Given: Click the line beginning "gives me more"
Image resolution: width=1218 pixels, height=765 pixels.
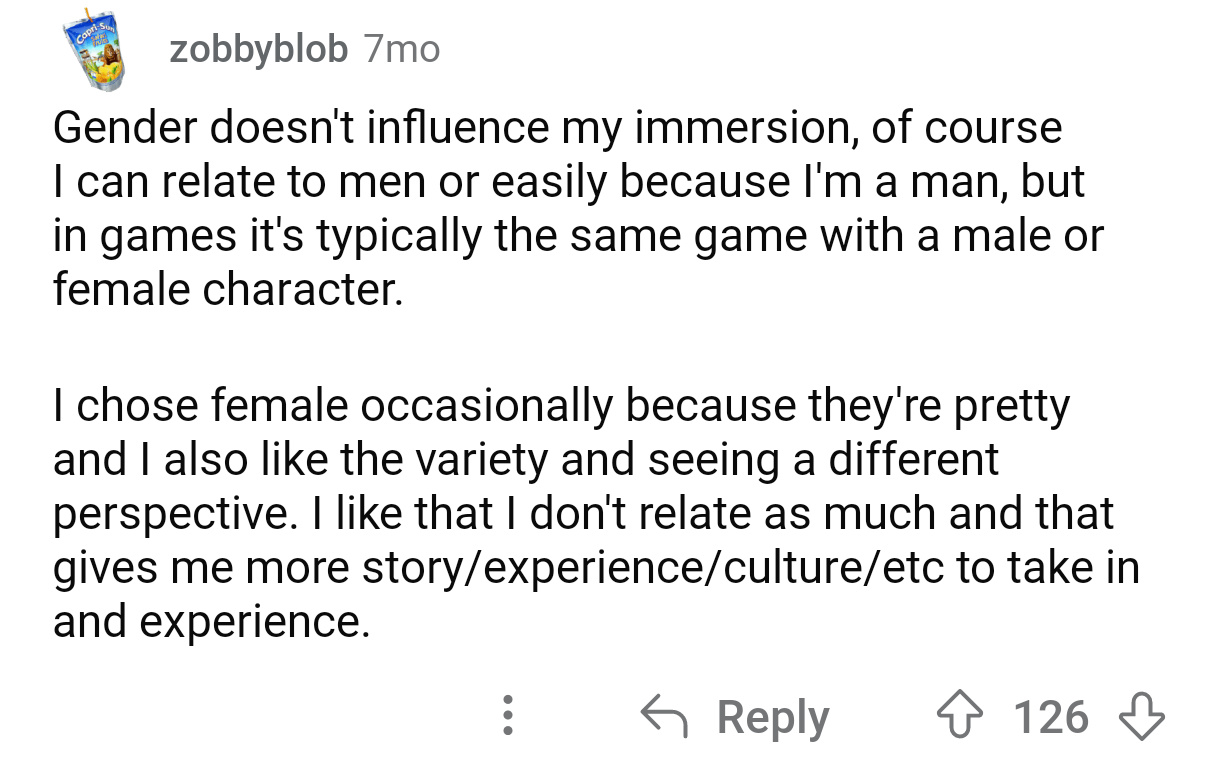Looking at the screenshot, I should tap(595, 568).
